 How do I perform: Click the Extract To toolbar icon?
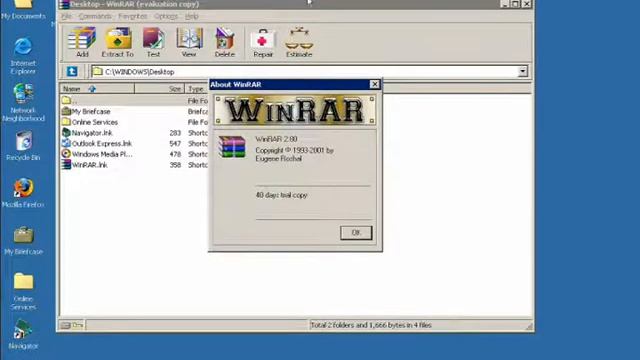(x=118, y=42)
